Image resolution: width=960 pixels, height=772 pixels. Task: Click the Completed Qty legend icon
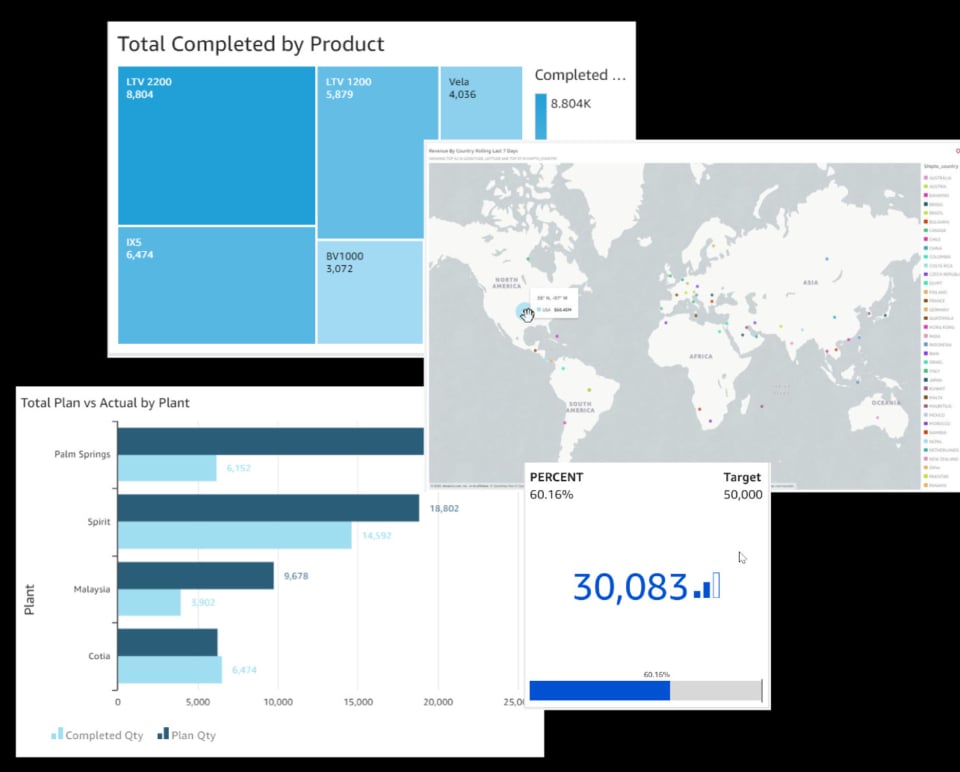57,735
